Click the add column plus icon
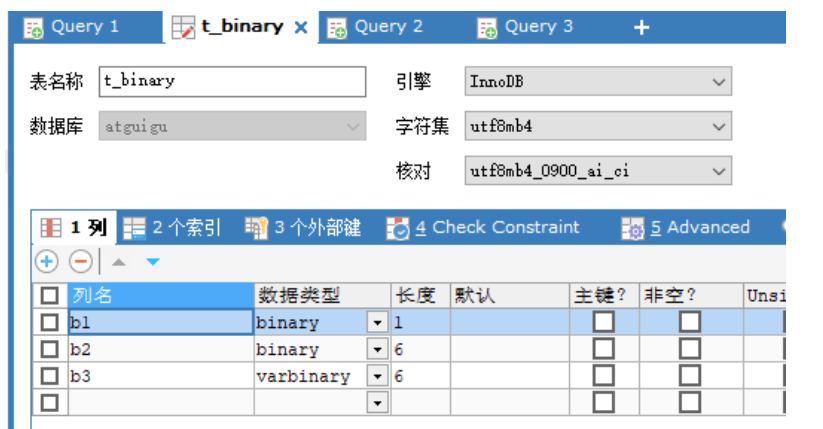This screenshot has height=429, width=823. coord(47,262)
